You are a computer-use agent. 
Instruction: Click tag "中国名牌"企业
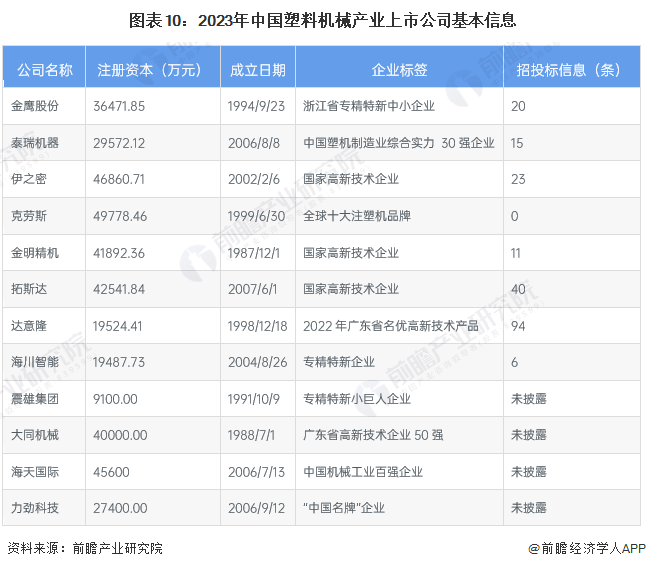tap(344, 508)
